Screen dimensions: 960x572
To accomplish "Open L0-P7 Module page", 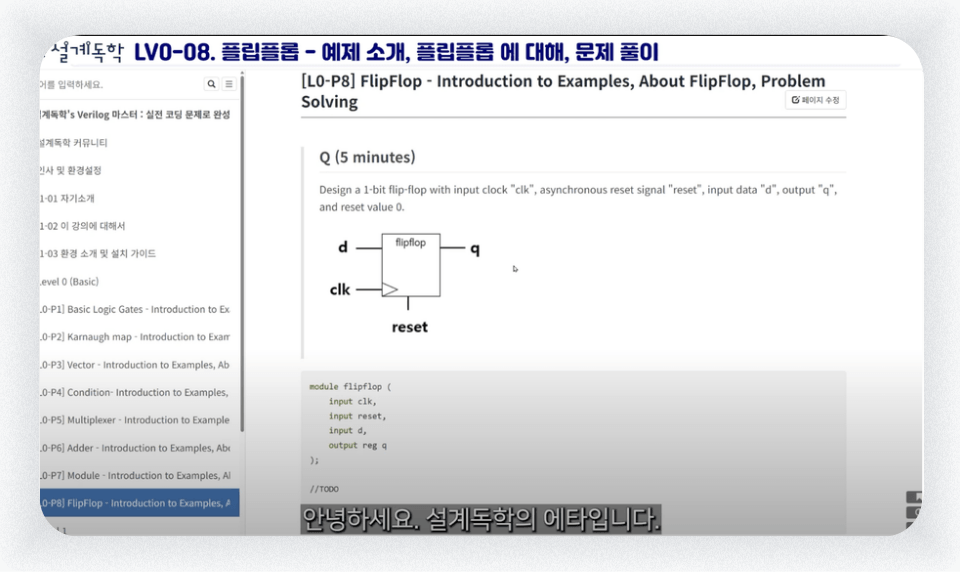I will [x=135, y=476].
